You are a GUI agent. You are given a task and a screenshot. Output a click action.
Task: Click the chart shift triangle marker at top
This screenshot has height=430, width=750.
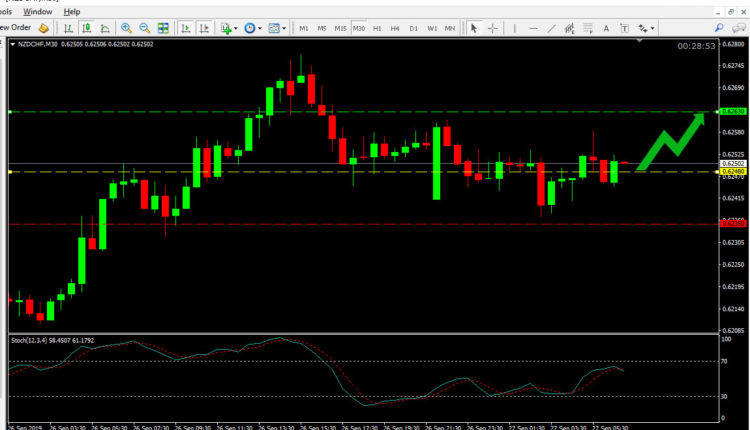(x=640, y=41)
